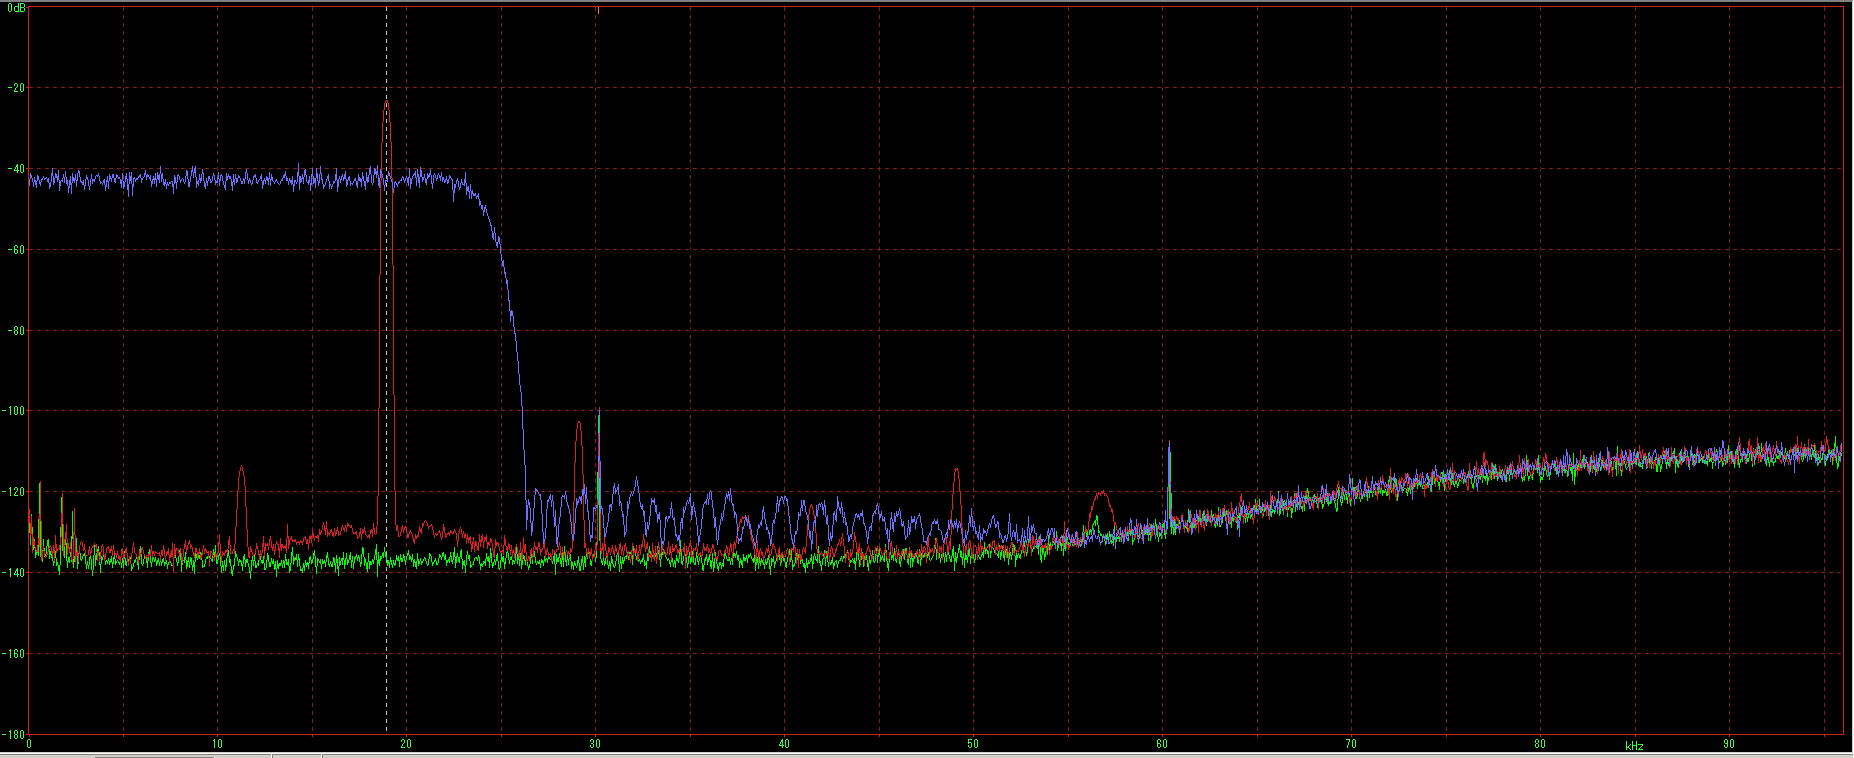Image resolution: width=1854 pixels, height=758 pixels.
Task: Click the '20' frequency axis label
Action: click(x=406, y=744)
